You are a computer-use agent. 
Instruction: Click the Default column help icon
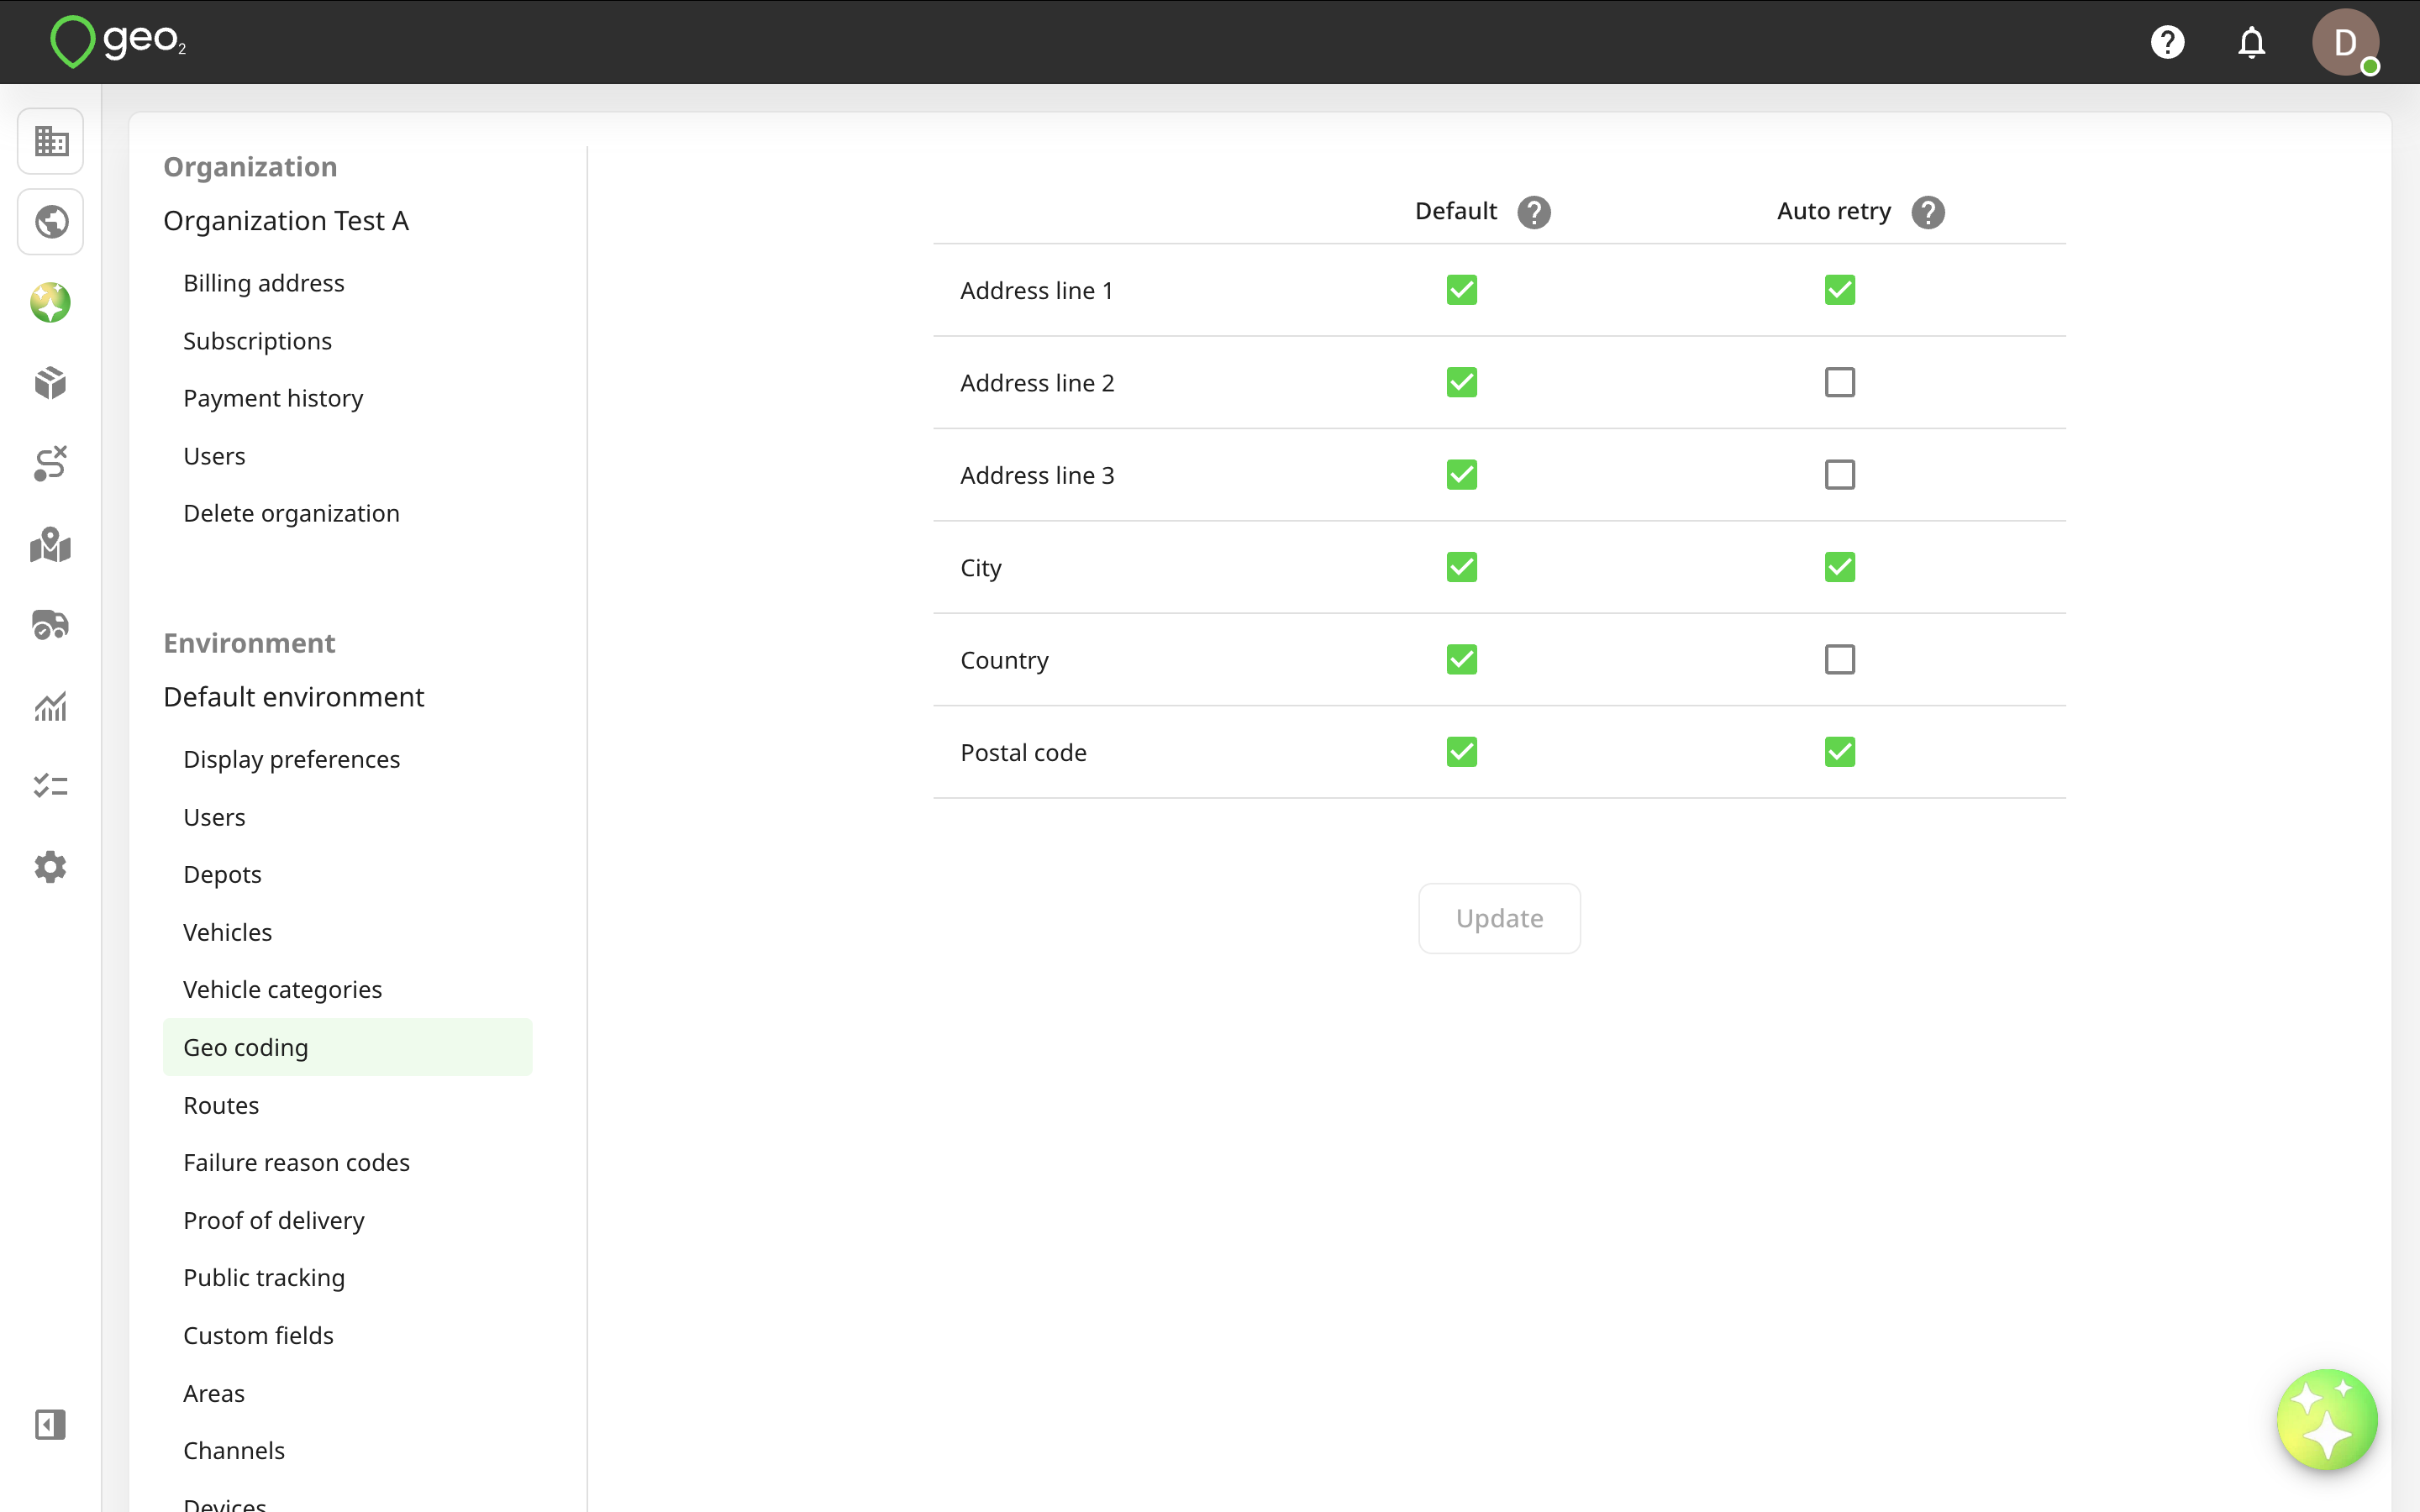(x=1534, y=212)
